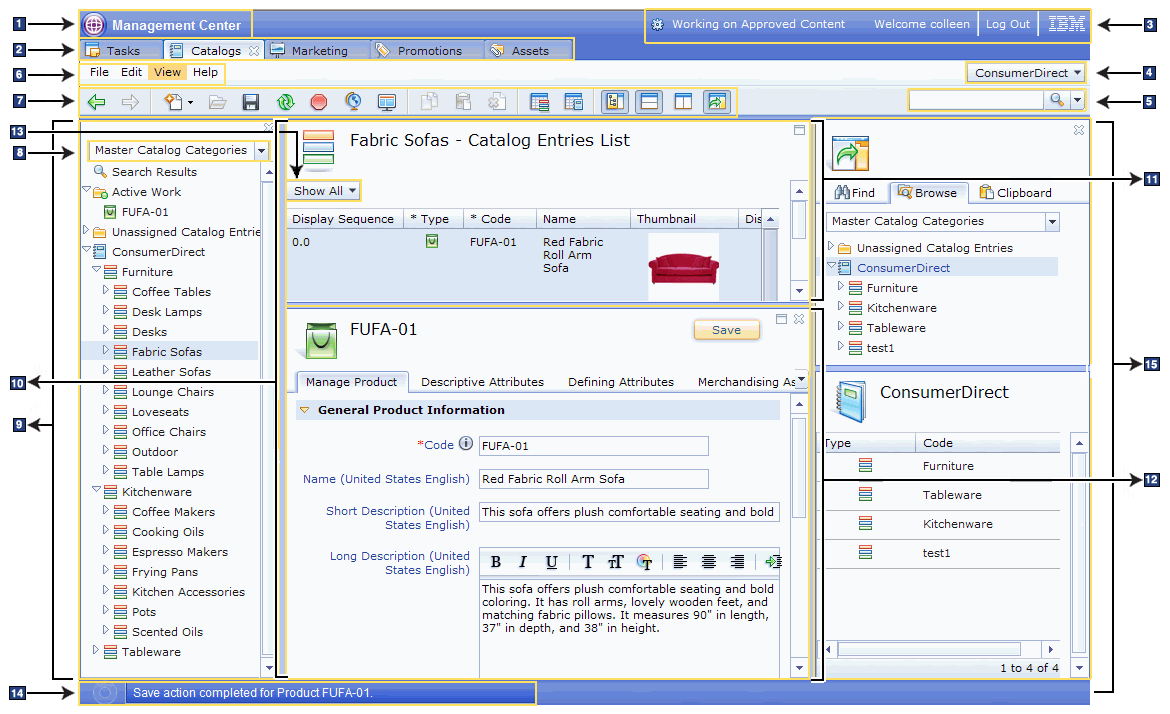Select Leather Sofas category in tree
Screen dimensions: 1170x714
(171, 372)
